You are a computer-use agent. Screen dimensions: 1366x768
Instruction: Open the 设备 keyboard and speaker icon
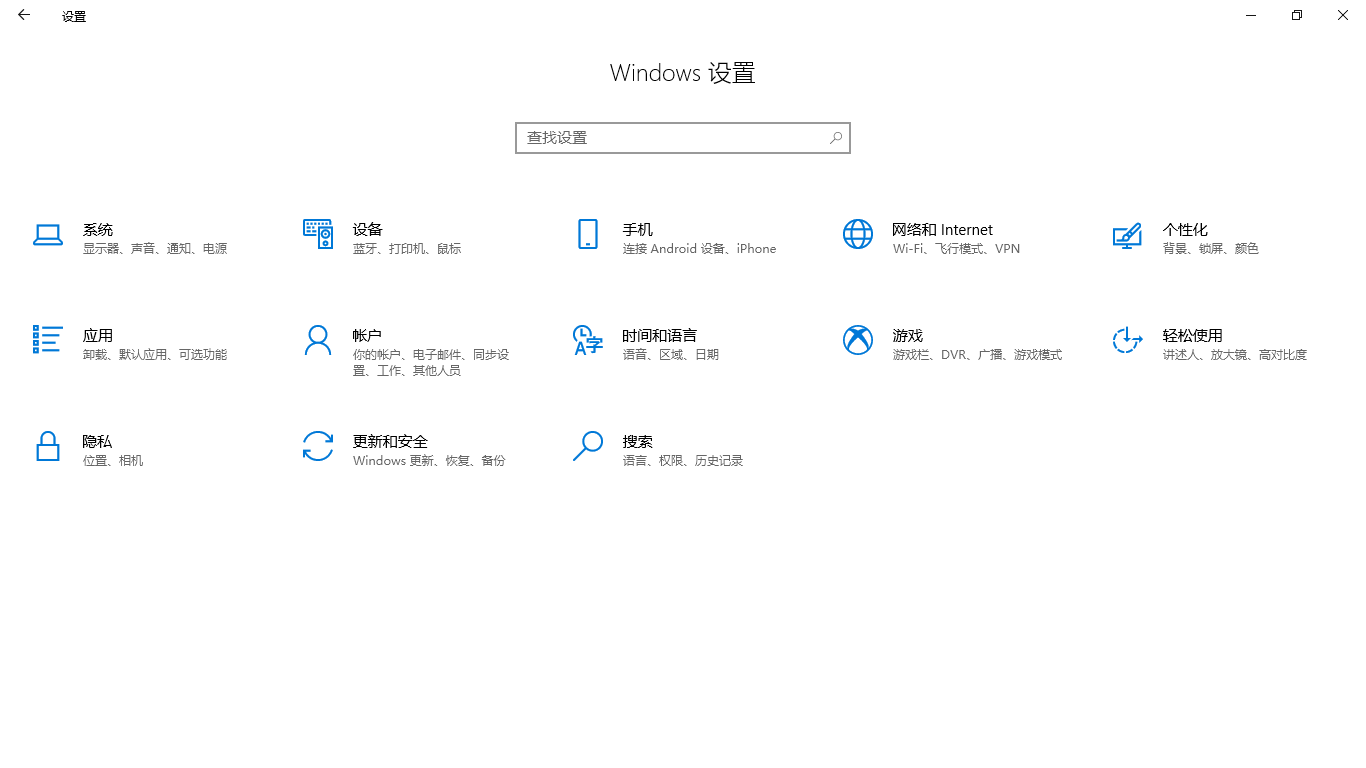click(318, 234)
